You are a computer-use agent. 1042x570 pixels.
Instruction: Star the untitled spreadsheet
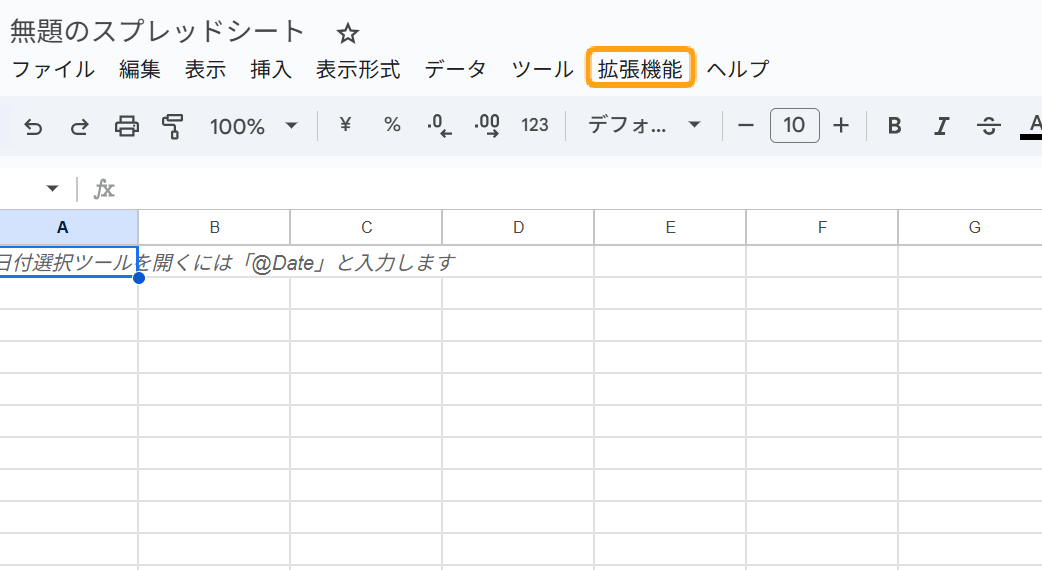coord(348,33)
